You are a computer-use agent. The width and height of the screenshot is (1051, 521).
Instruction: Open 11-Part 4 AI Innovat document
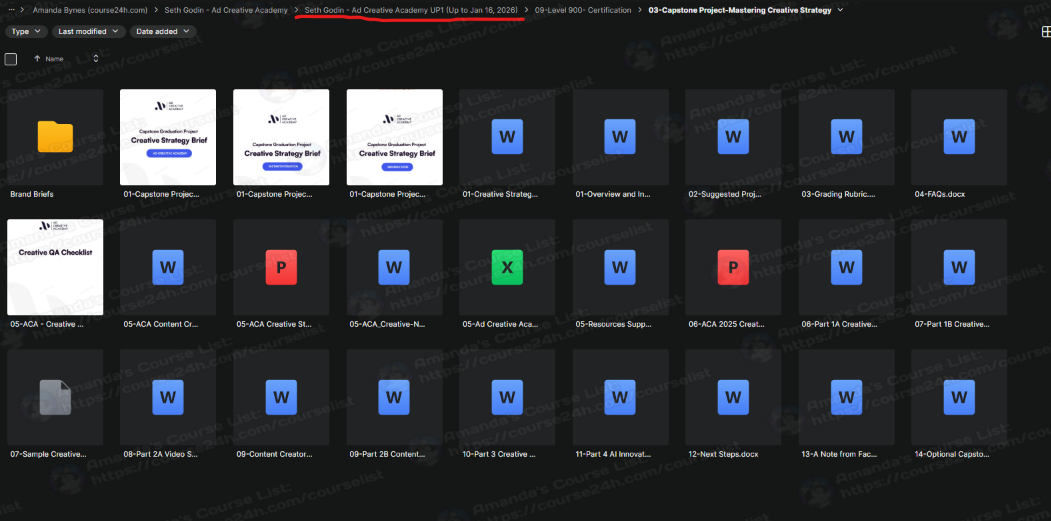tap(620, 397)
